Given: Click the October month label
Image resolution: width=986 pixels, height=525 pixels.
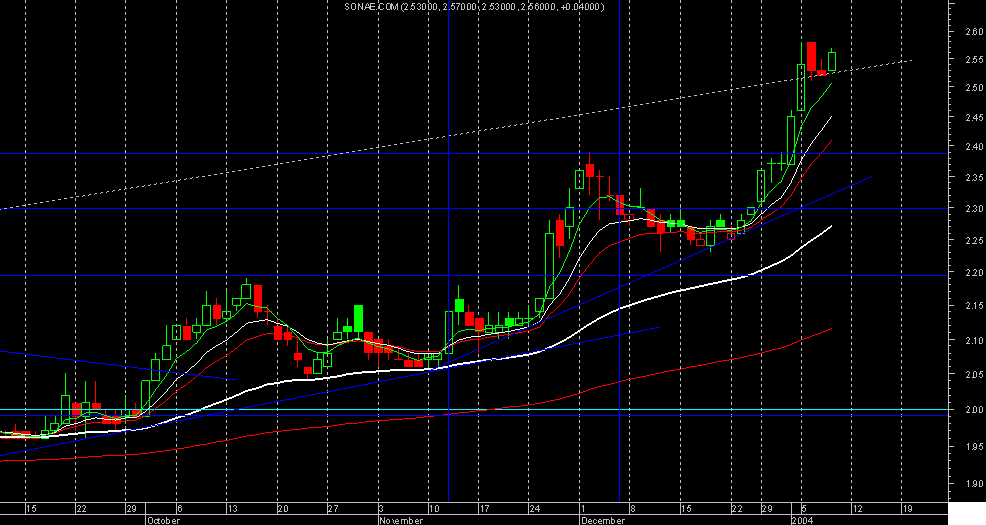Looking at the screenshot, I should pyautogui.click(x=163, y=520).
